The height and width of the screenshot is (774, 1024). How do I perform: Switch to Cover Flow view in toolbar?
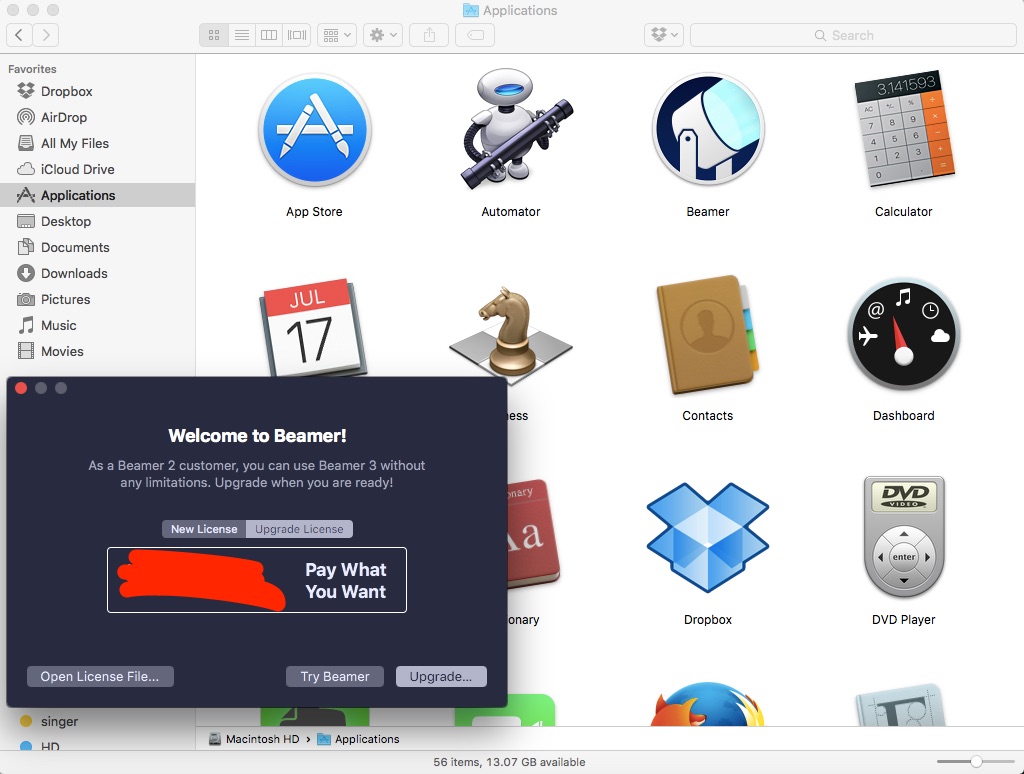pos(297,35)
